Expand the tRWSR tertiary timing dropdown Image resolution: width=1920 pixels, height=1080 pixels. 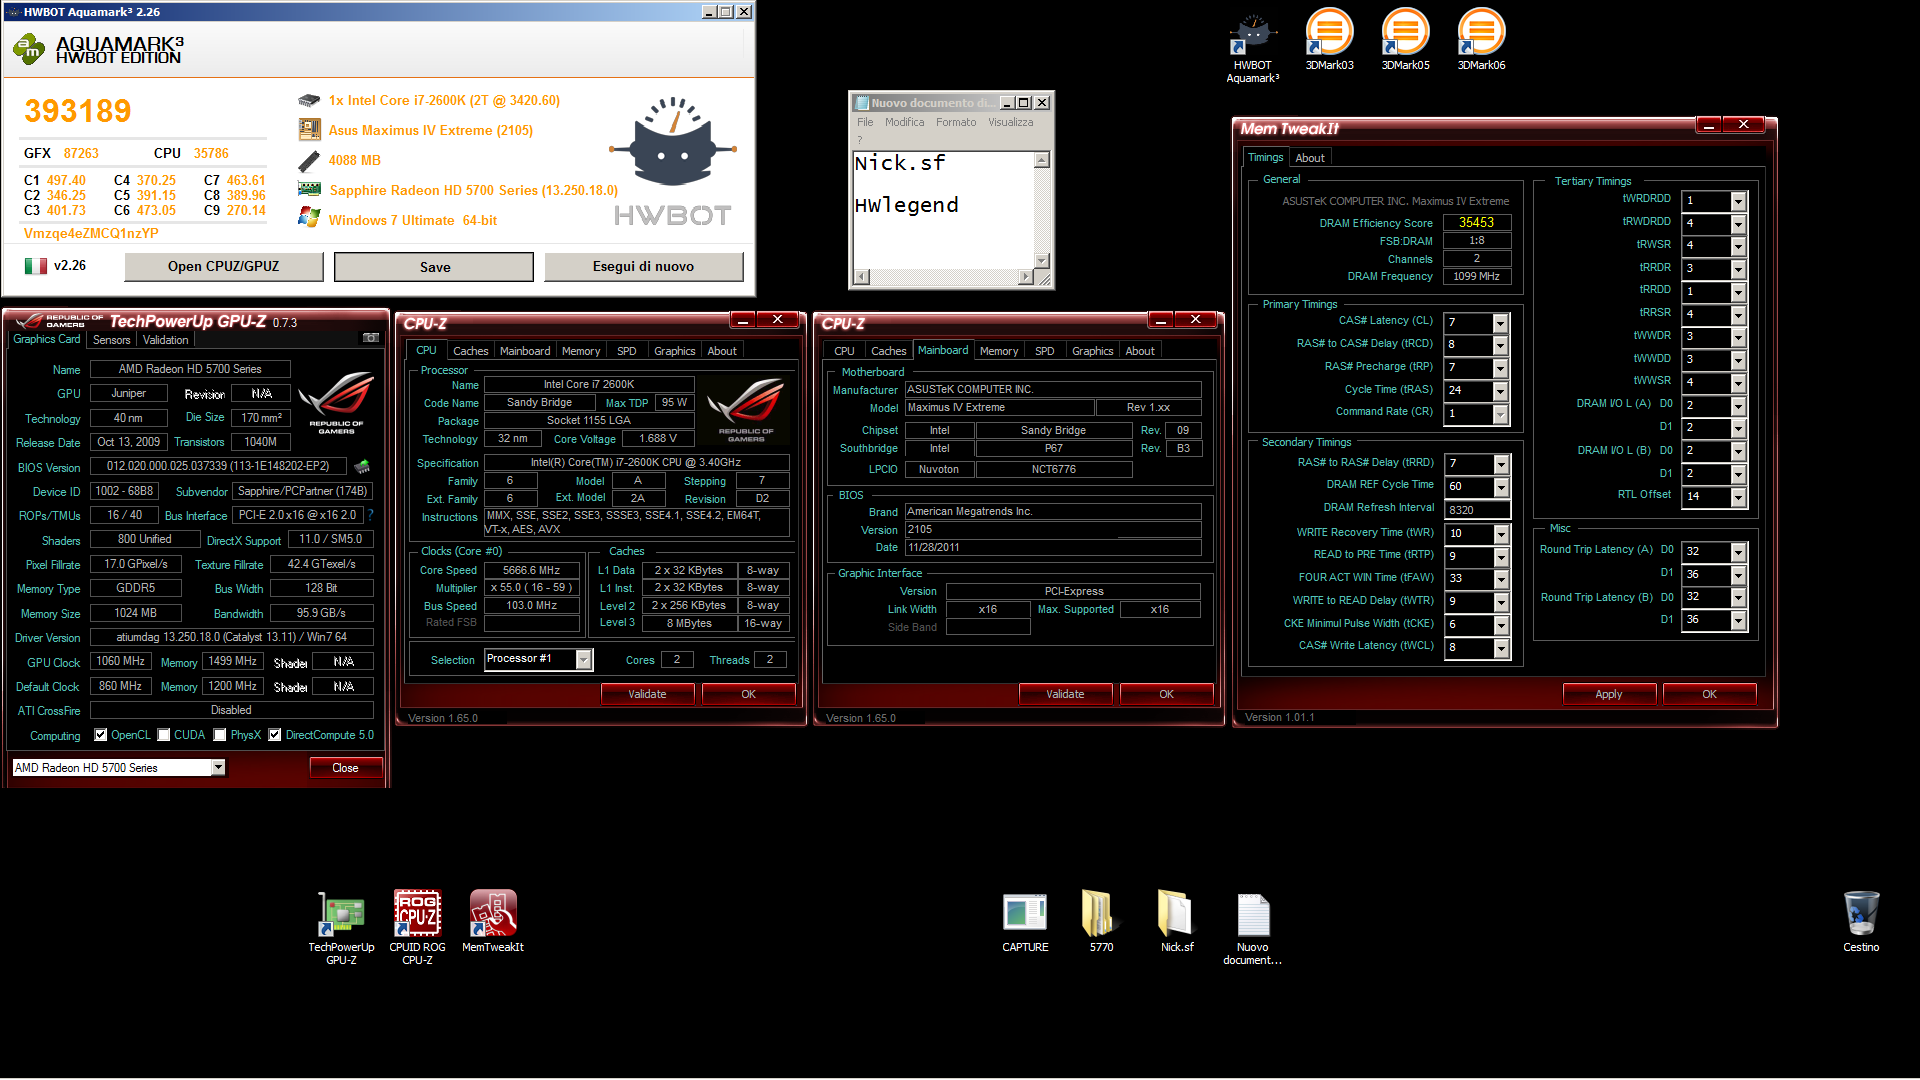(1738, 246)
